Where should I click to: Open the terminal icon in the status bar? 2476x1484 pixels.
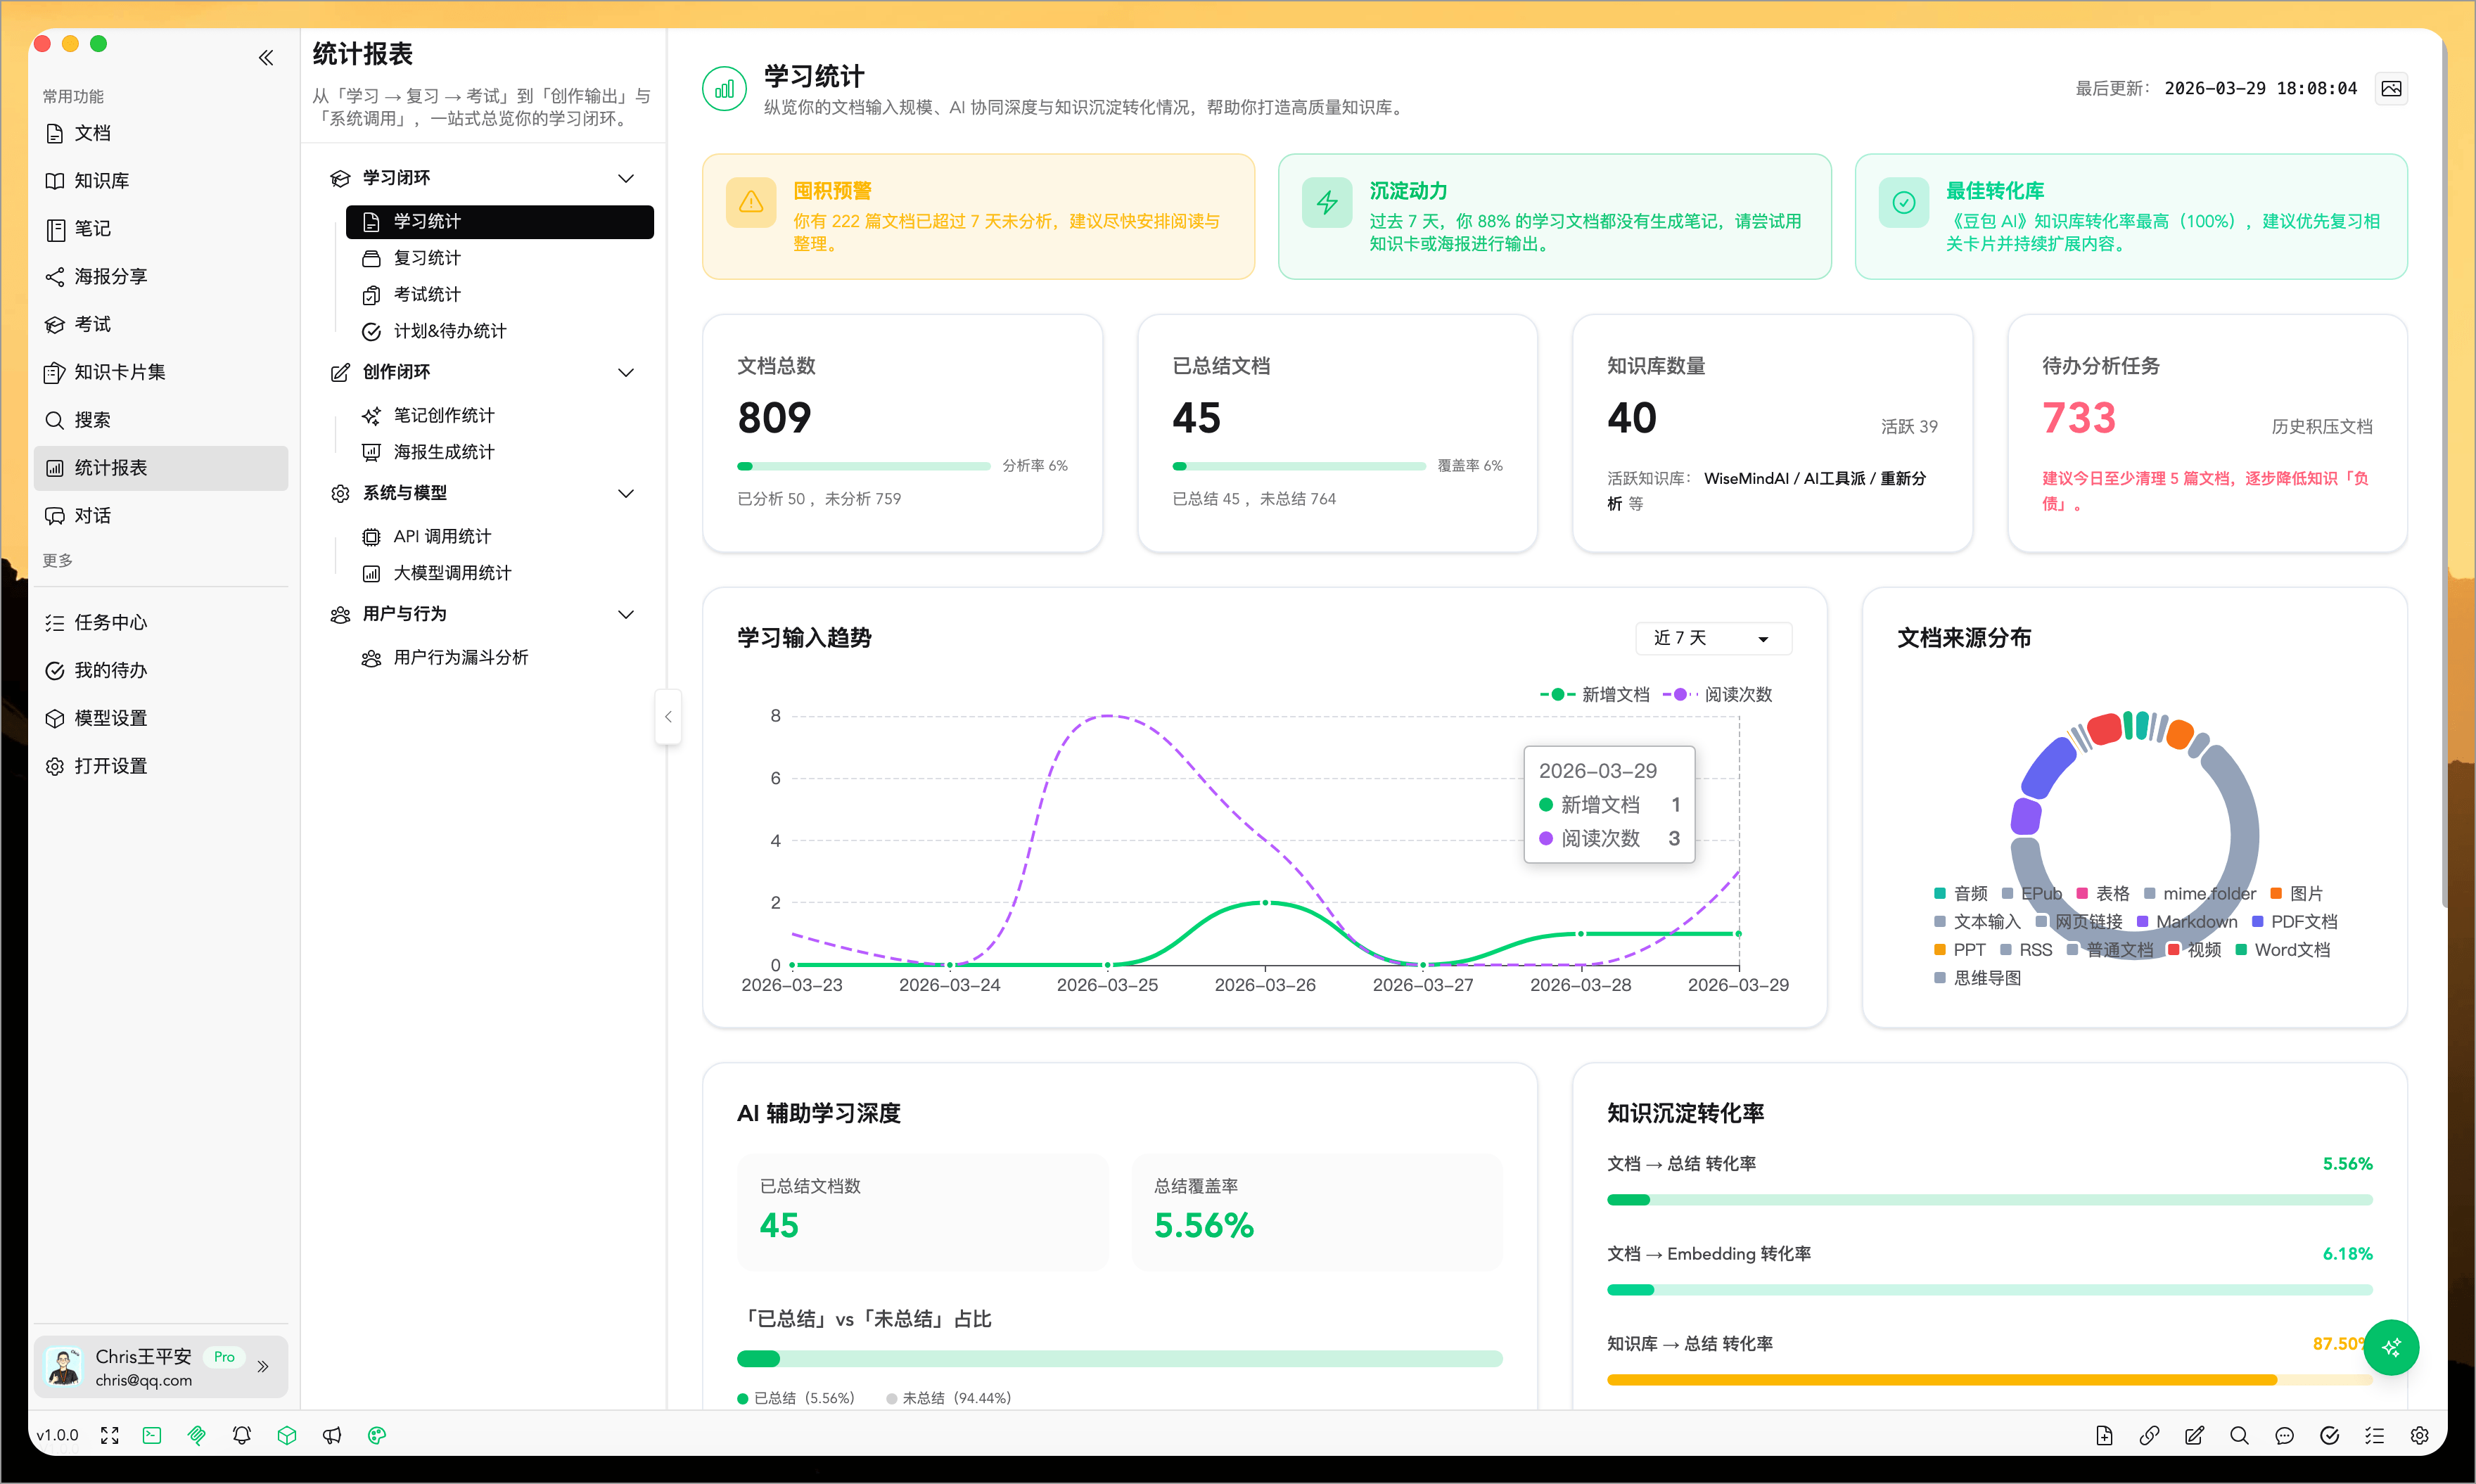click(x=151, y=1435)
